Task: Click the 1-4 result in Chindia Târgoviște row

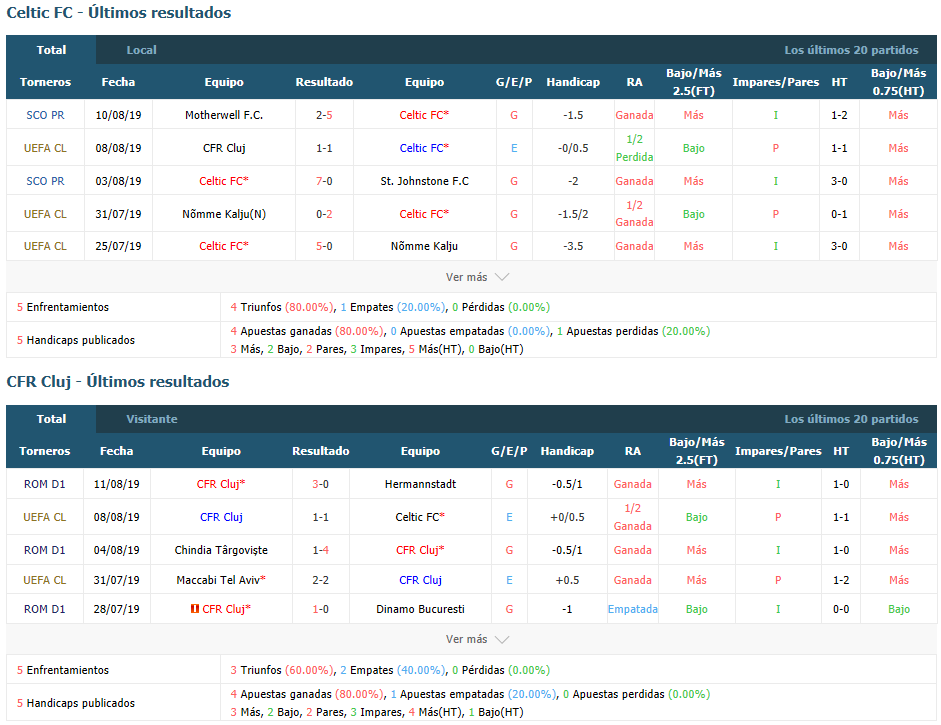Action: 320,550
